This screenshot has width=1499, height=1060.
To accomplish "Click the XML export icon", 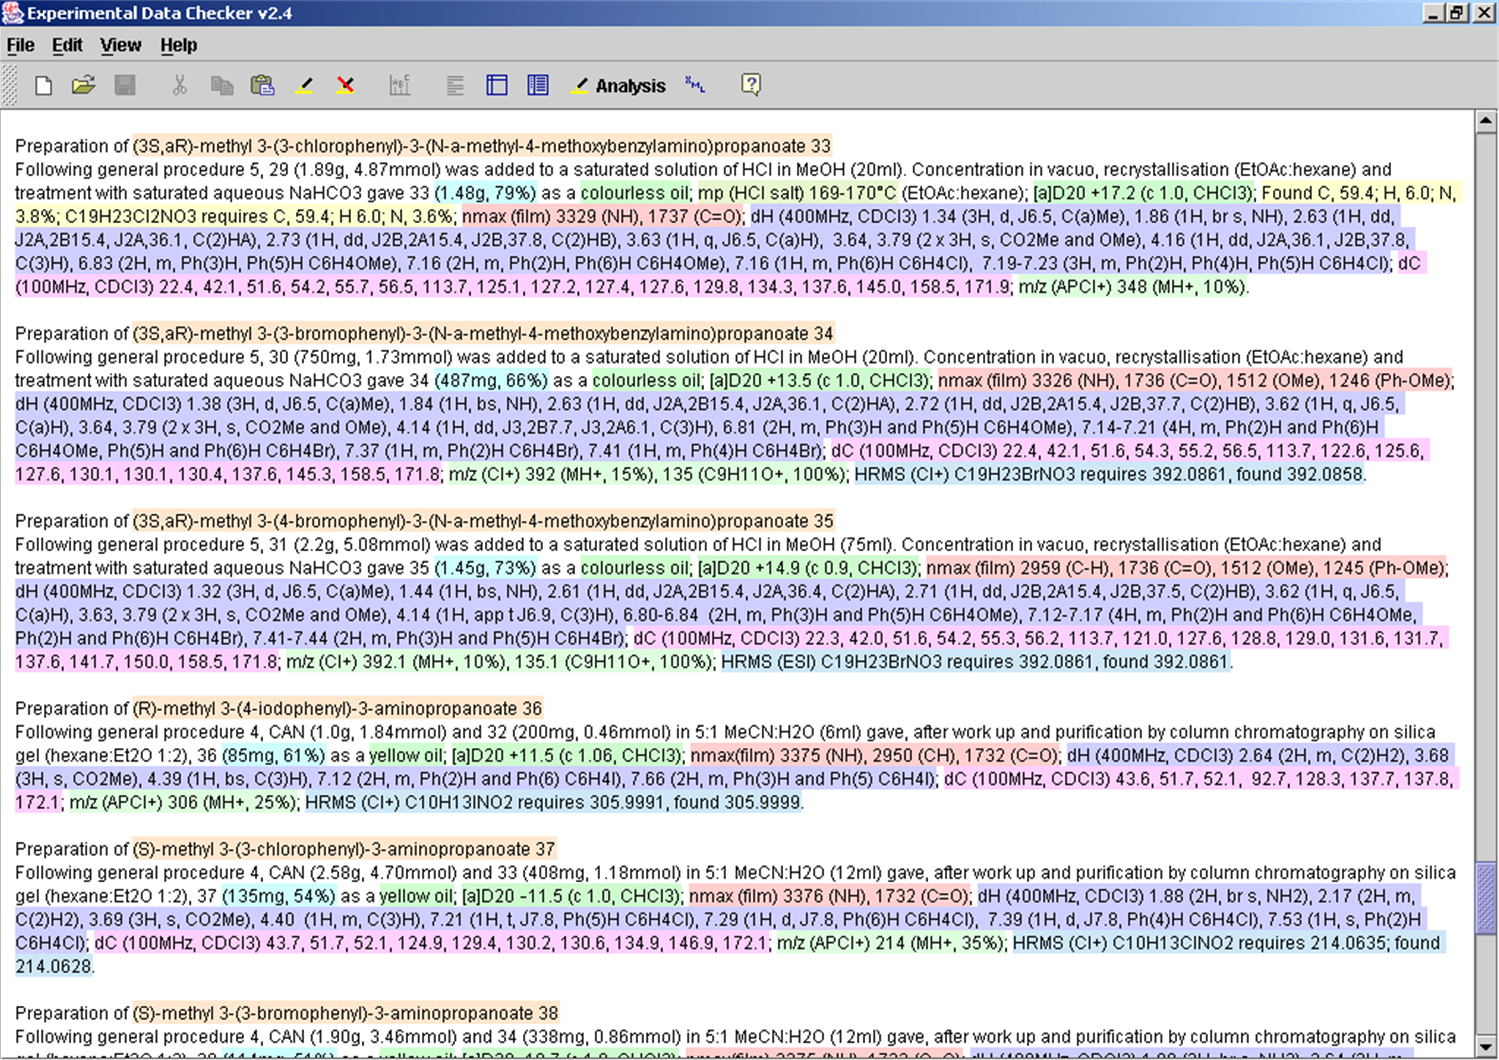I will pos(695,85).
